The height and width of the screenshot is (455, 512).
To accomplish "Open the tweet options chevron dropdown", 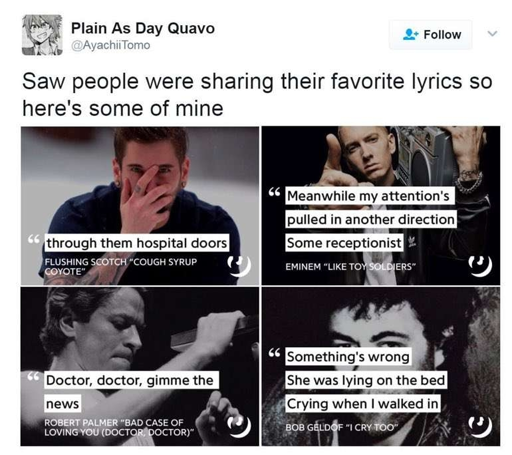I will point(492,34).
